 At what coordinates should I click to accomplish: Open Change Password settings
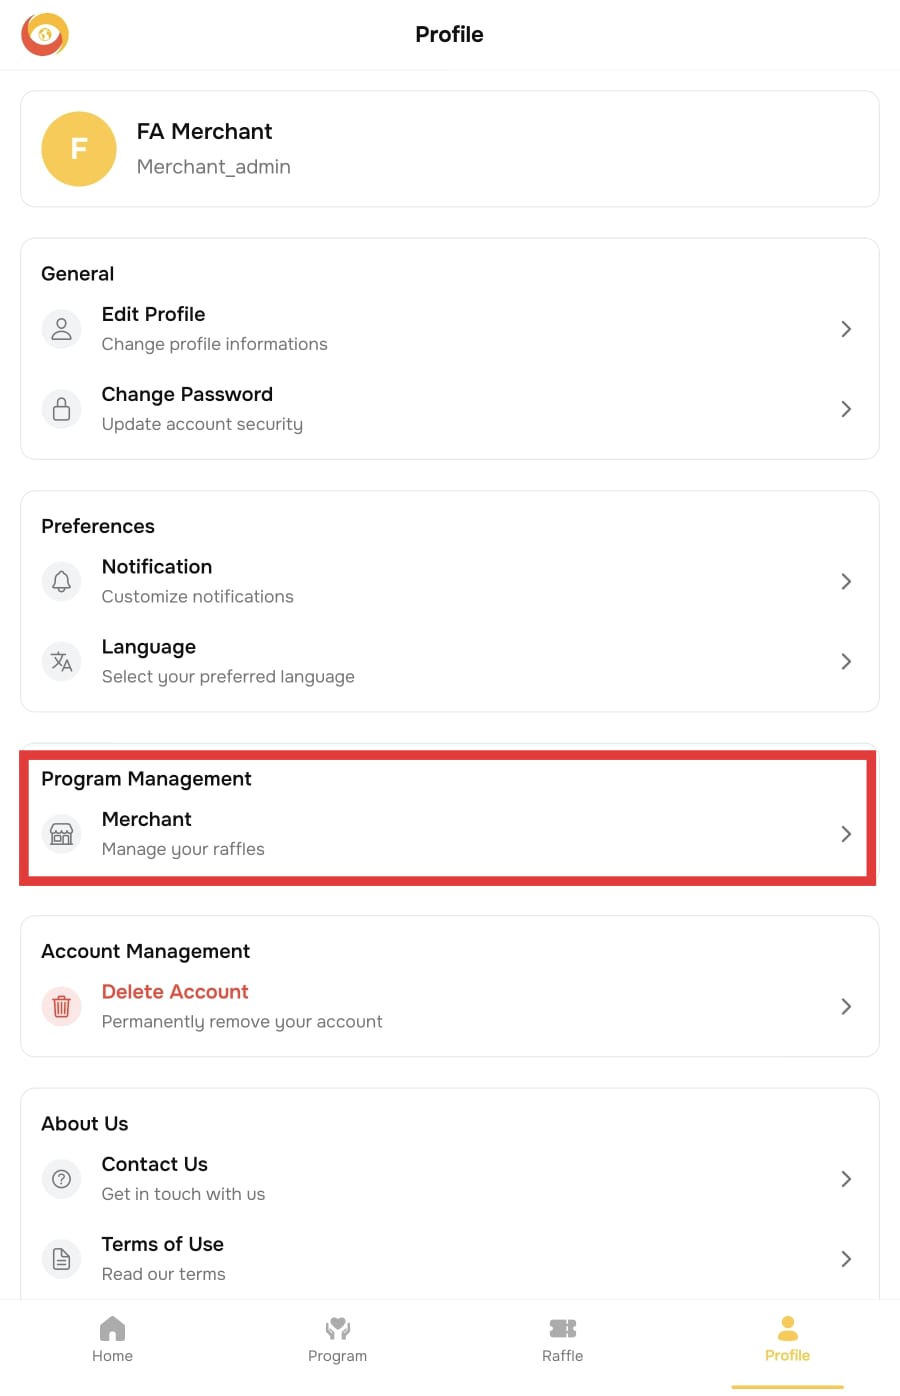click(187, 395)
